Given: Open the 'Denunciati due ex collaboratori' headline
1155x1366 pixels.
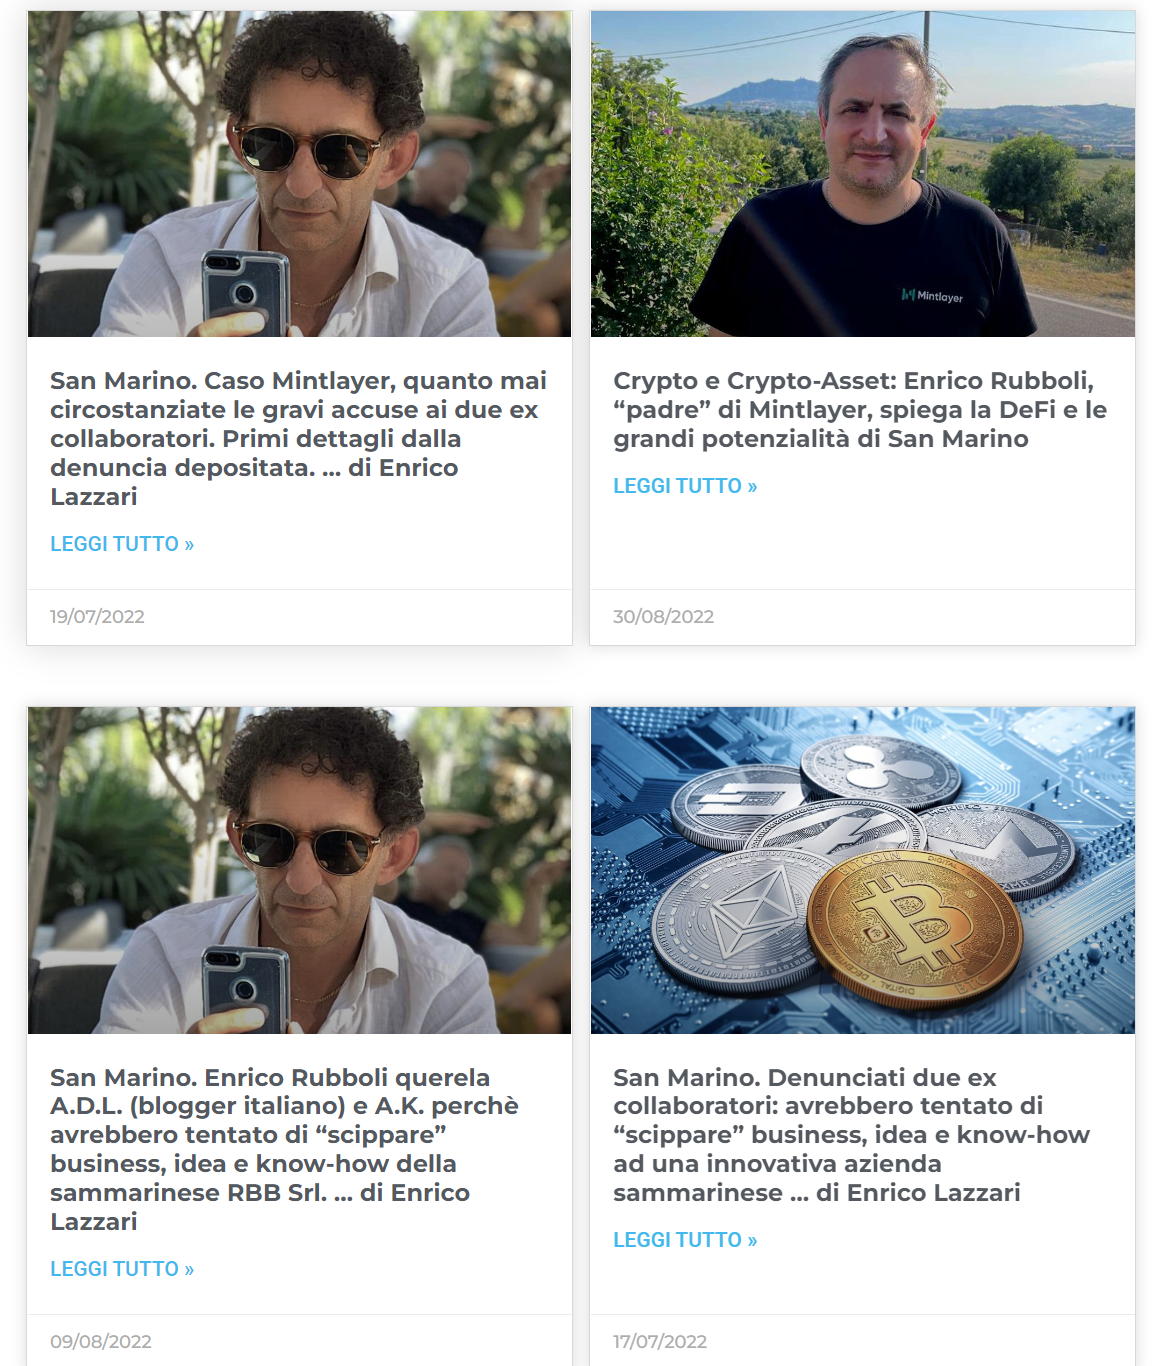Looking at the screenshot, I should pos(852,1135).
